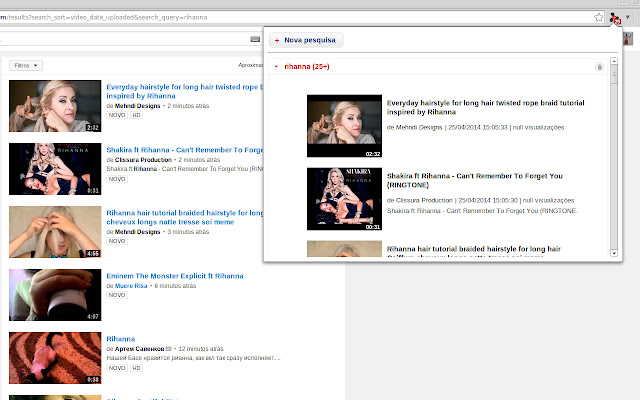Delete the rihanna saved search
640x400 pixels.
click(599, 67)
